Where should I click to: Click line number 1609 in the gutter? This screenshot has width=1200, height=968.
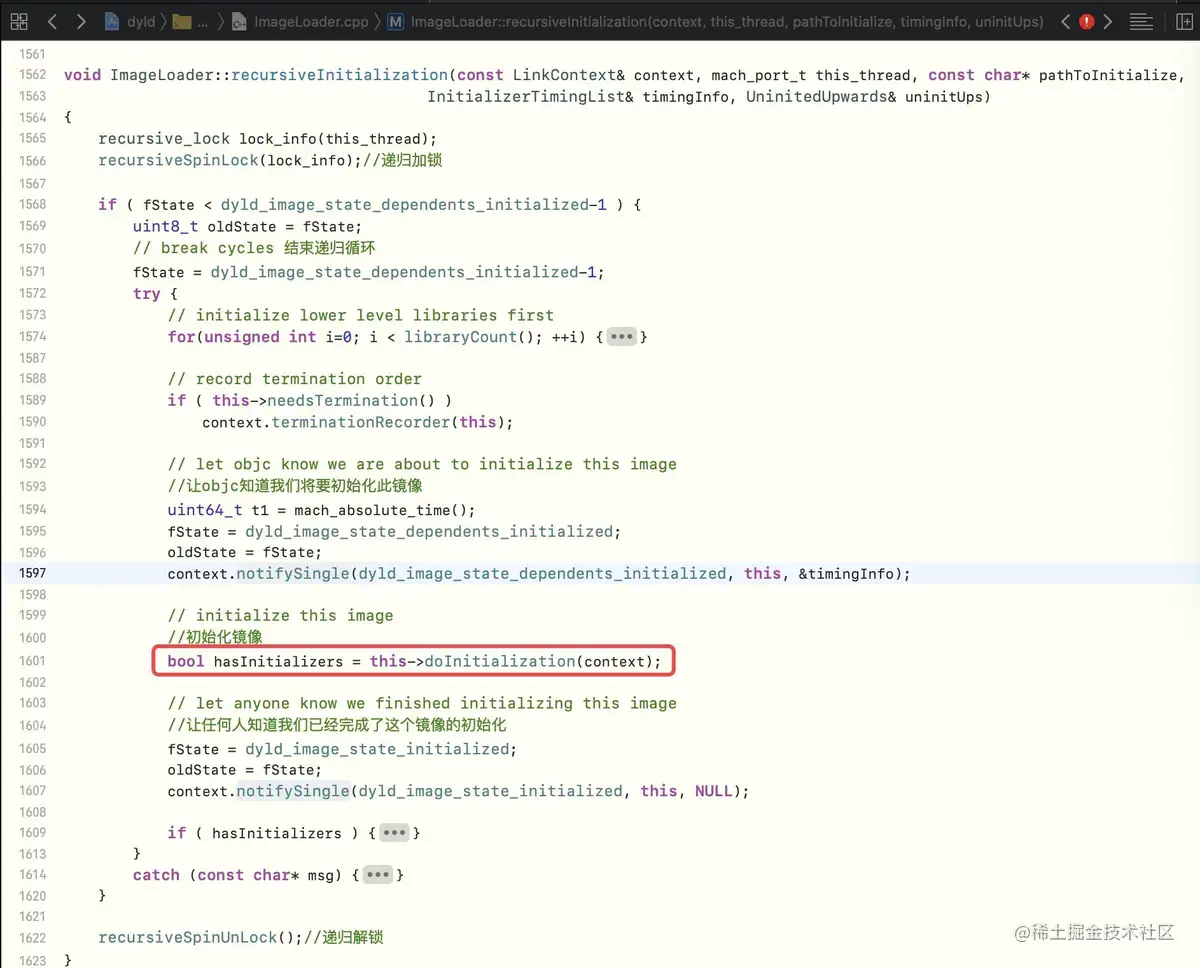(x=32, y=832)
